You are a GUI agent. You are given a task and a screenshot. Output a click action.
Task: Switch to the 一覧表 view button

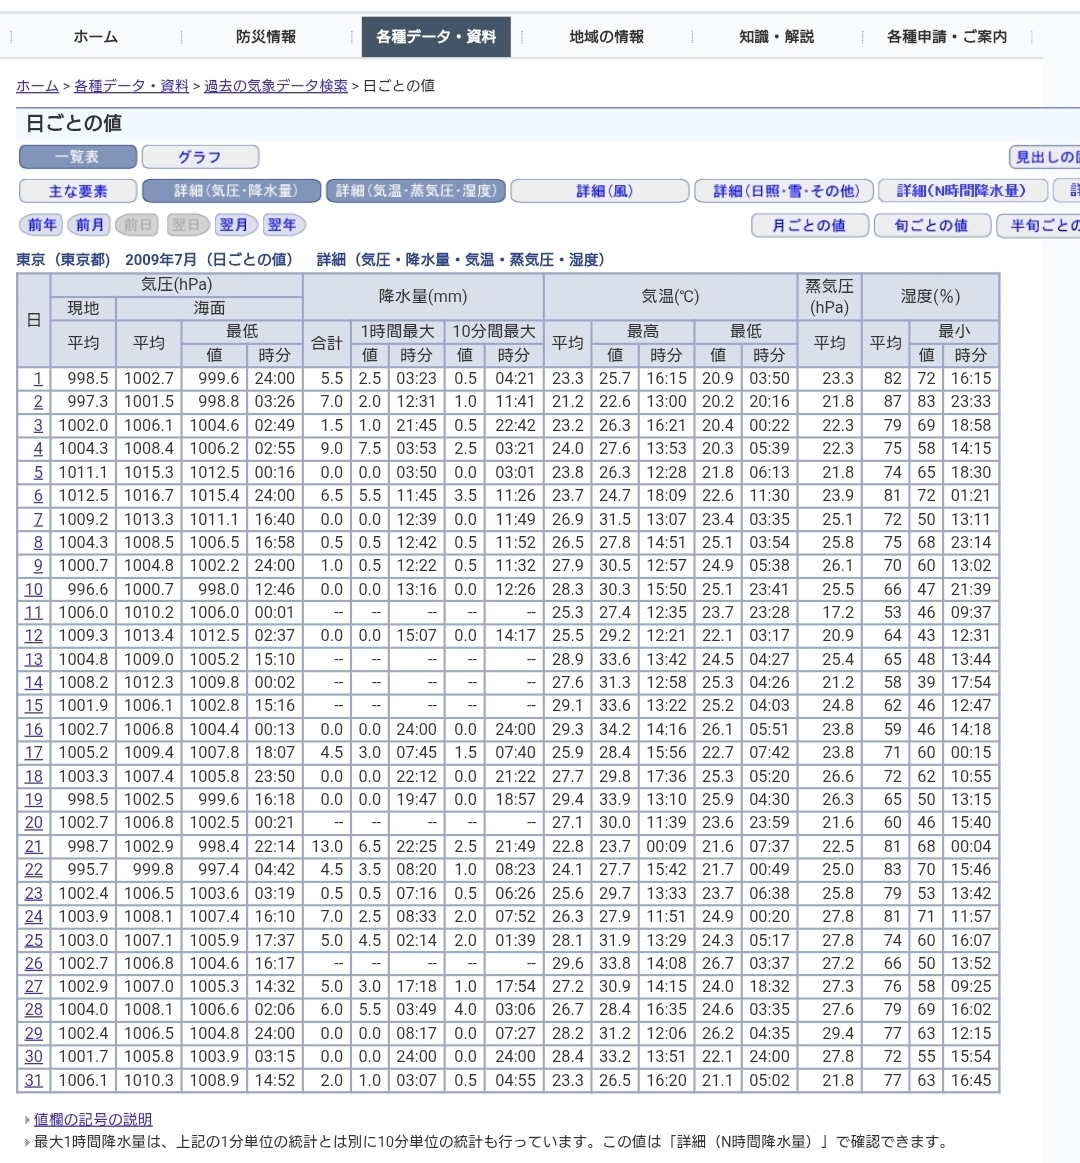tap(78, 157)
